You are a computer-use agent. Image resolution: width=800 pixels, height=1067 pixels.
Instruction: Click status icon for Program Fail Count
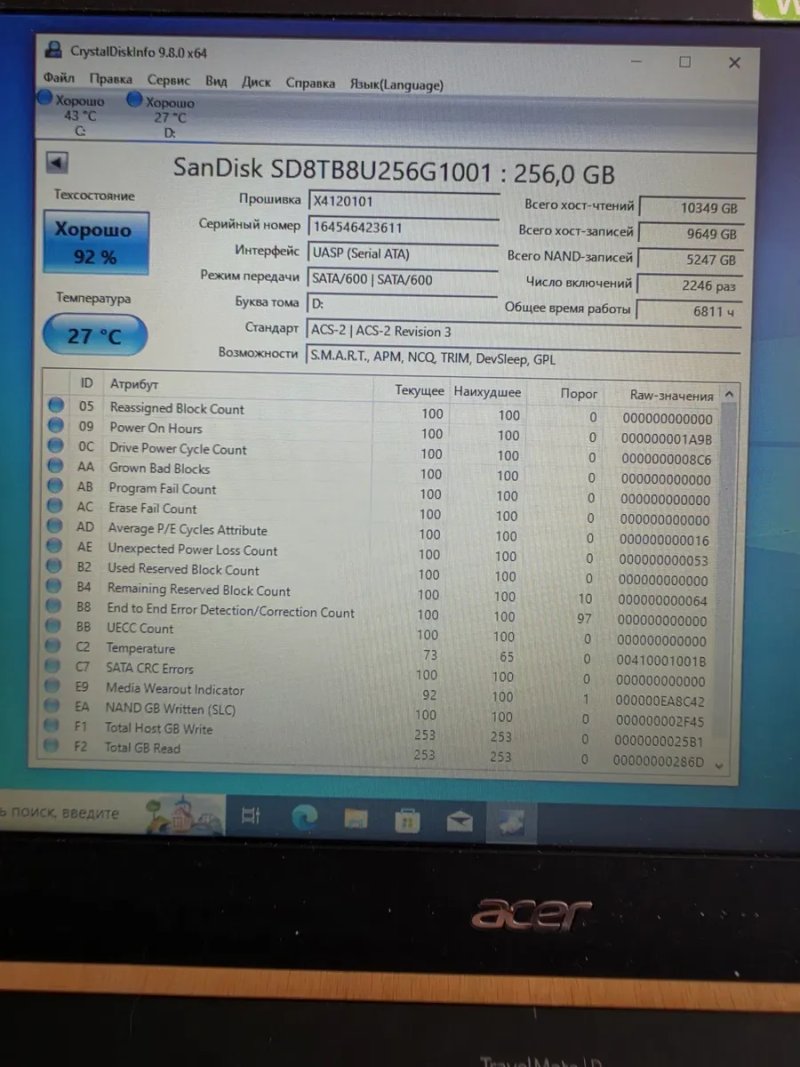click(54, 485)
